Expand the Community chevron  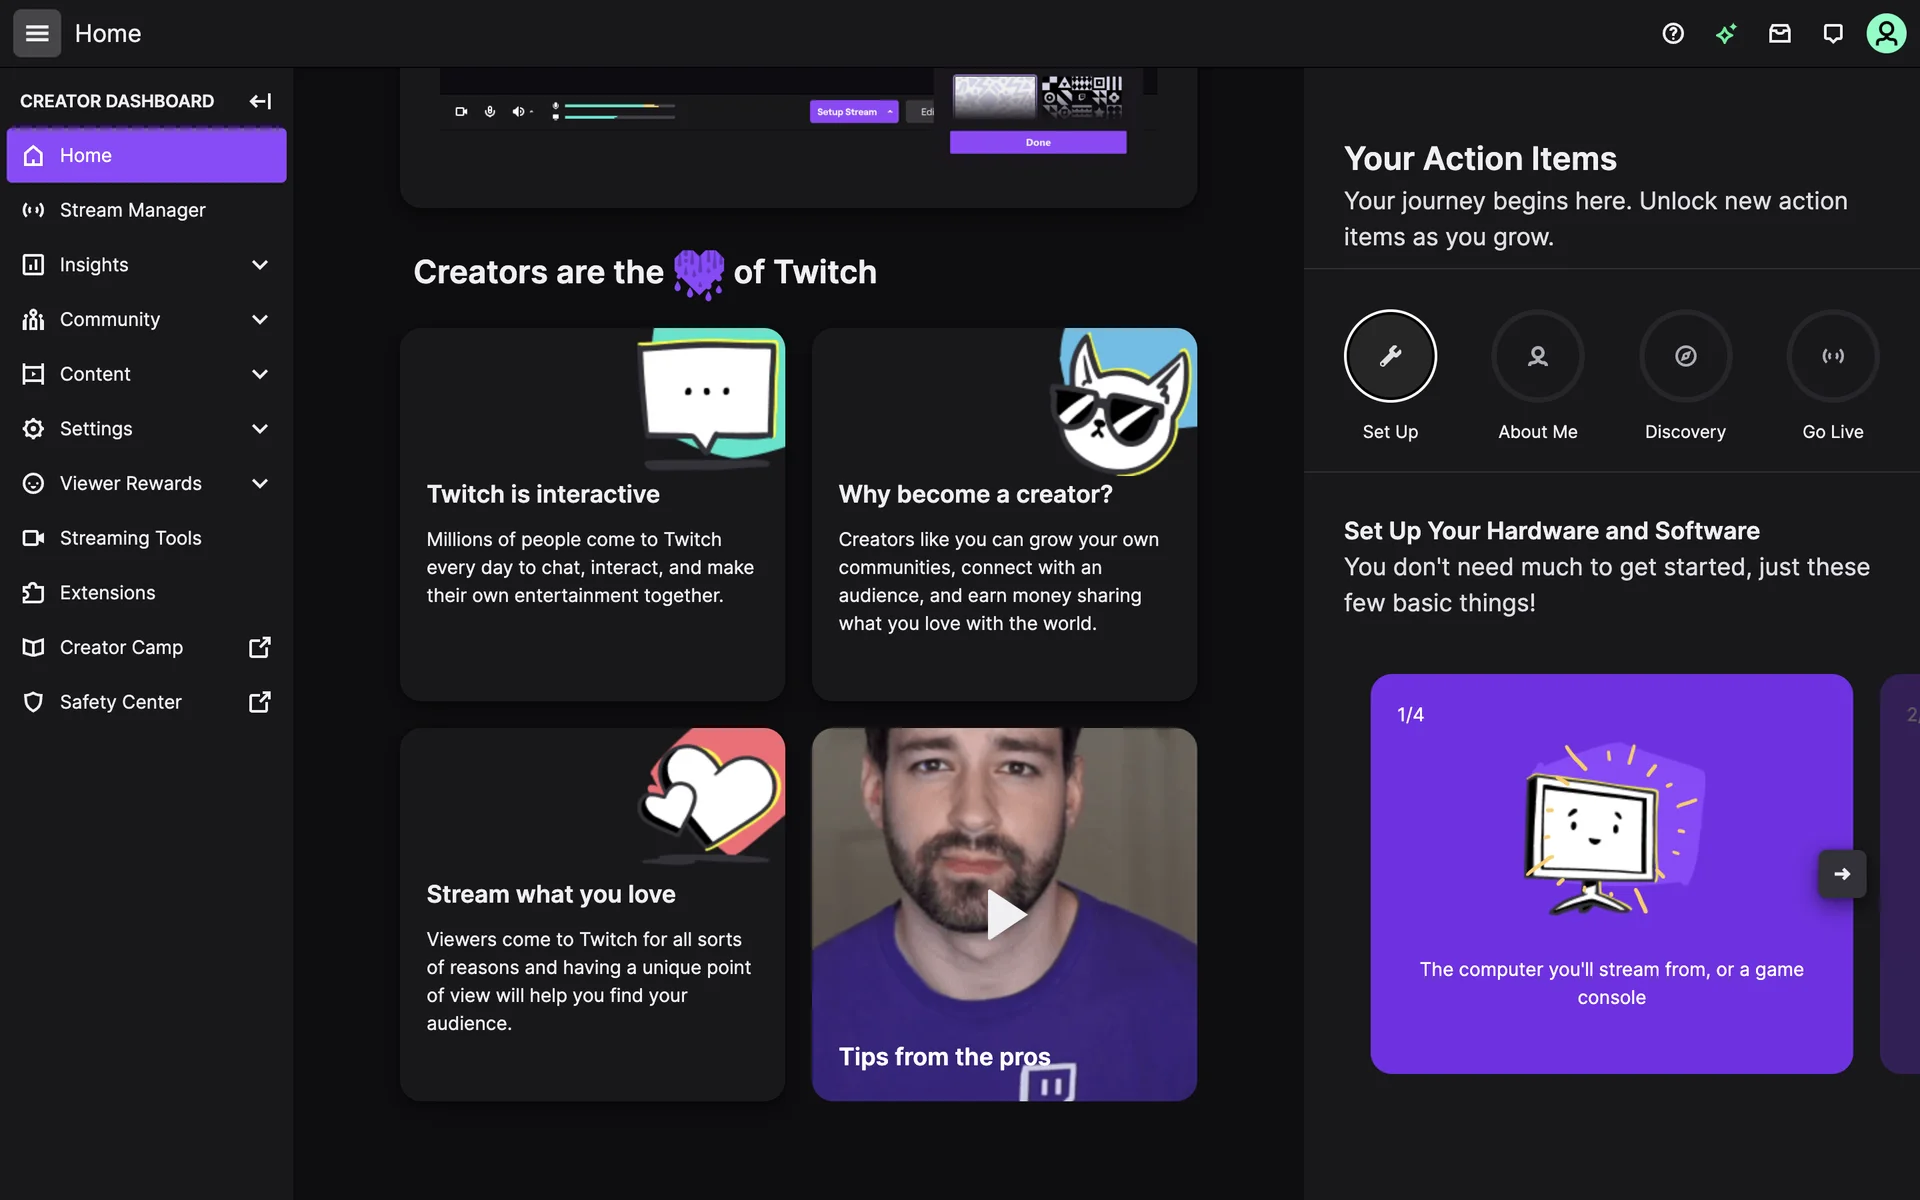pos(260,320)
